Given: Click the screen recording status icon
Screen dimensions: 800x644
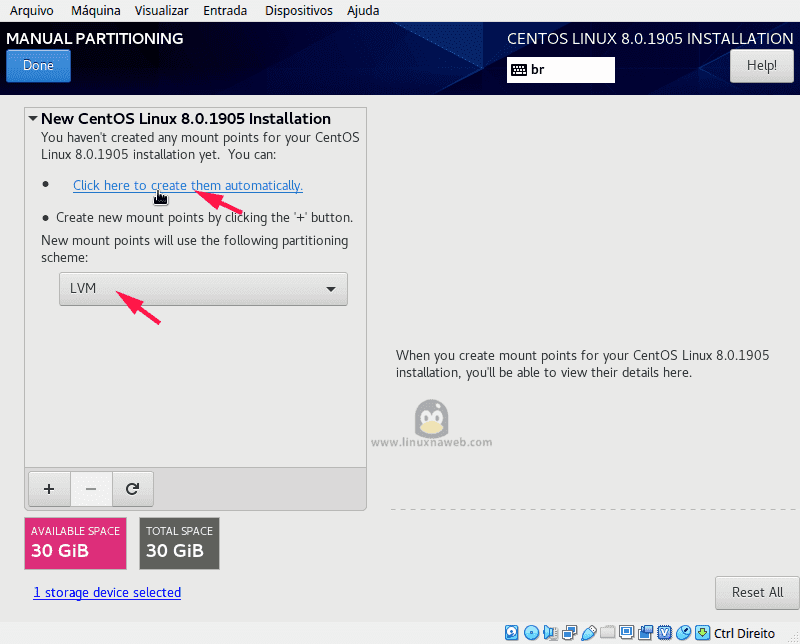Looking at the screenshot, I should pyautogui.click(x=645, y=633).
